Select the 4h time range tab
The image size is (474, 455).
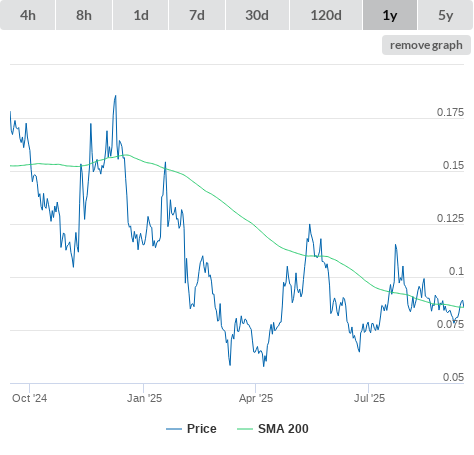point(28,15)
